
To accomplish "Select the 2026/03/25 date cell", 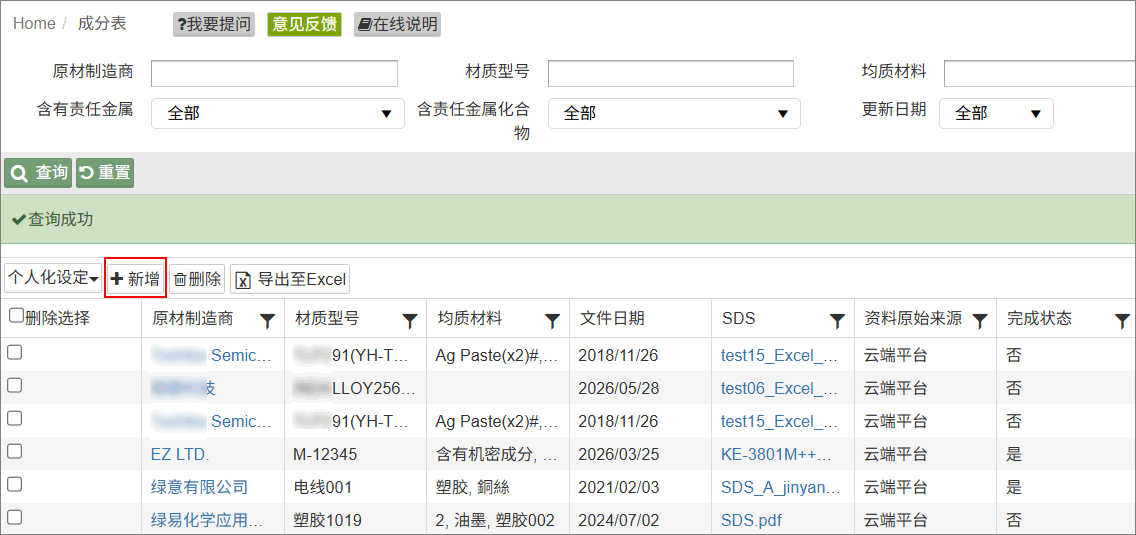I will coord(619,455).
